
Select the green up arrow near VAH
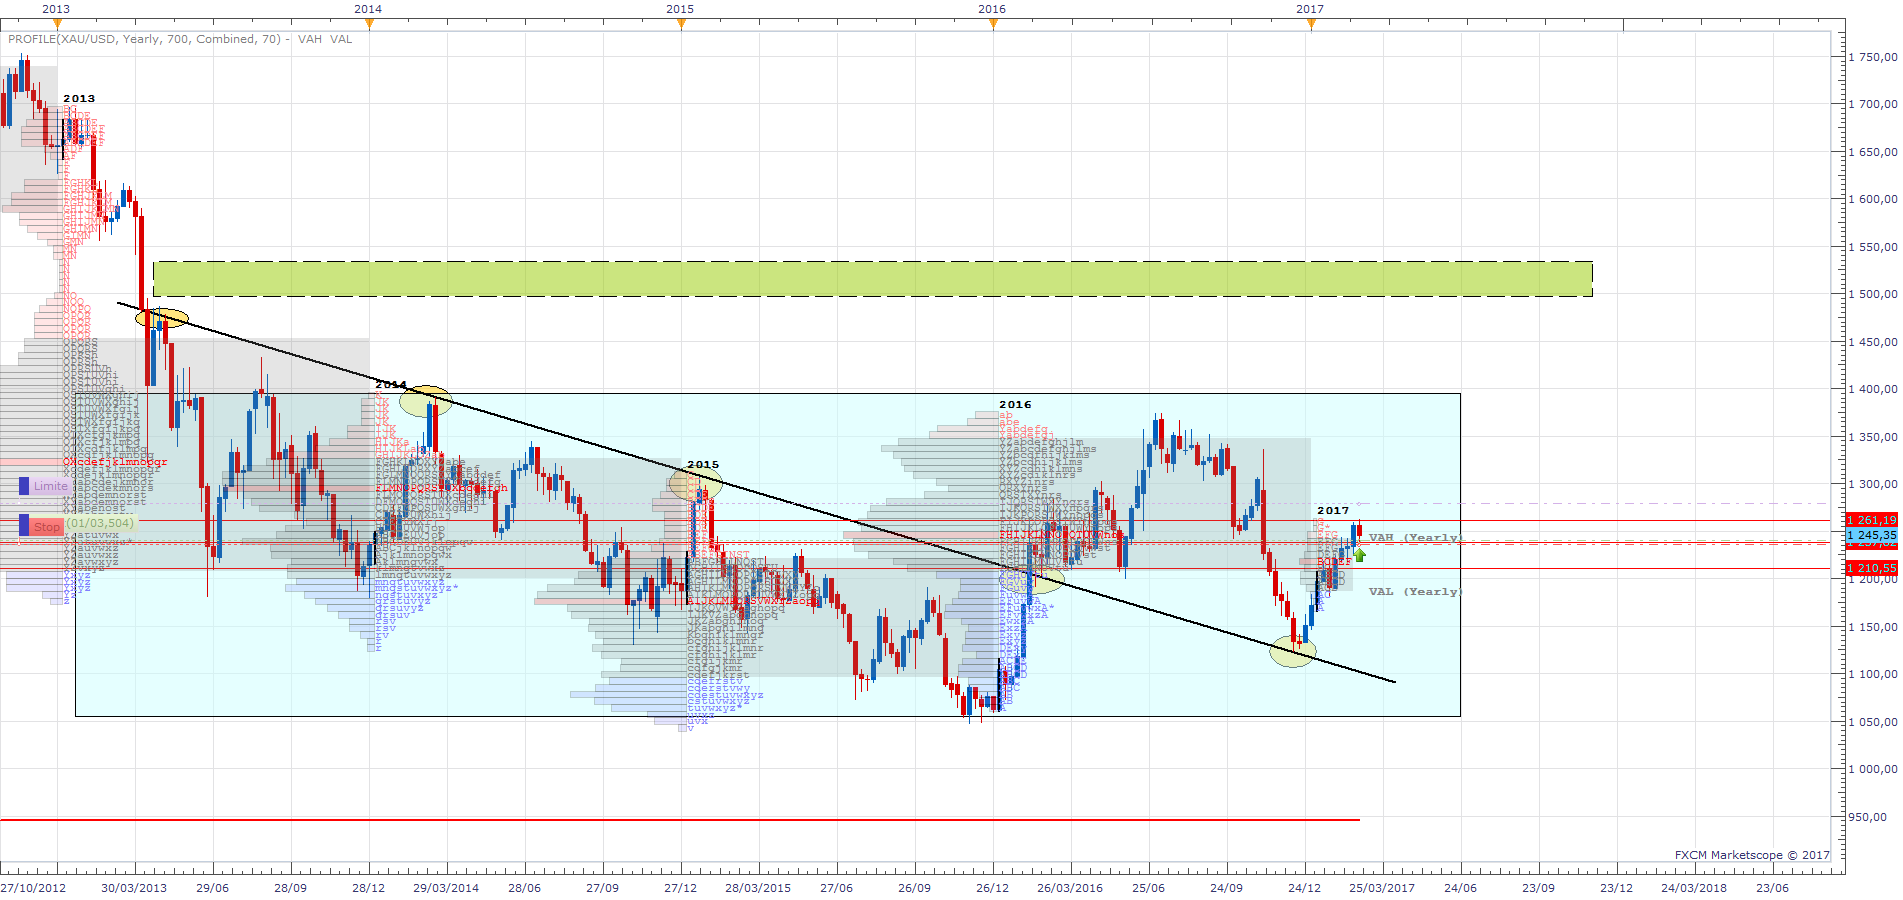[x=1360, y=555]
